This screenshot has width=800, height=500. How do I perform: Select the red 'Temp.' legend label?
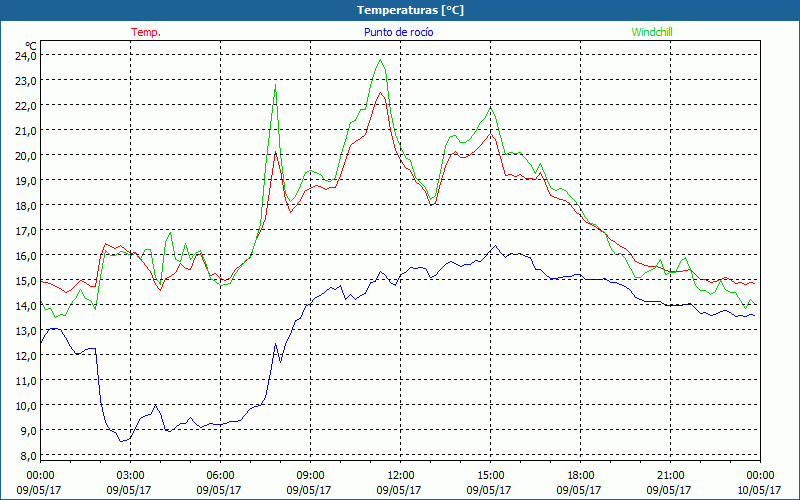146,32
